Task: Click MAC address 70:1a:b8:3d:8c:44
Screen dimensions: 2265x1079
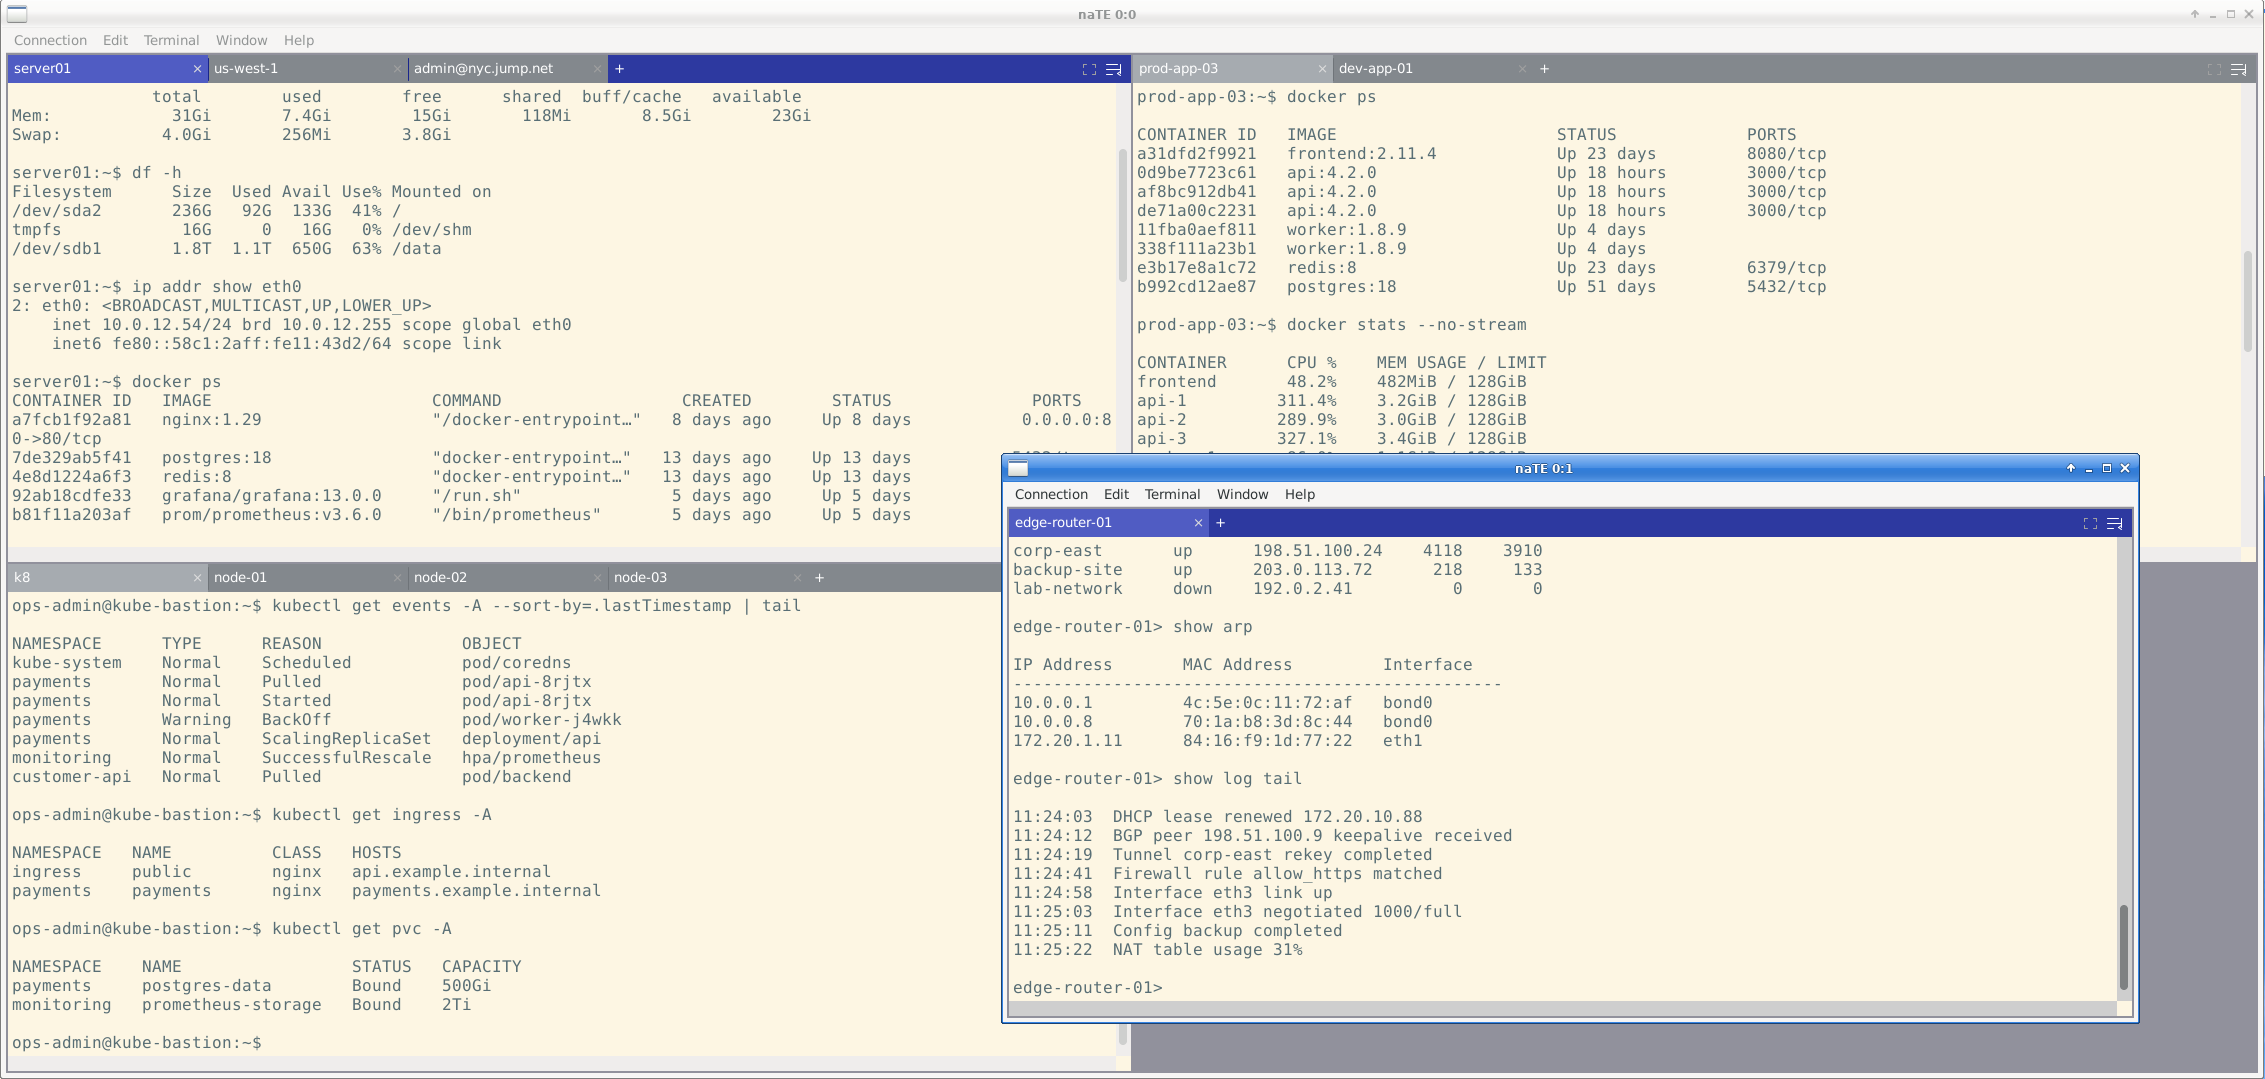Action: pyautogui.click(x=1267, y=722)
